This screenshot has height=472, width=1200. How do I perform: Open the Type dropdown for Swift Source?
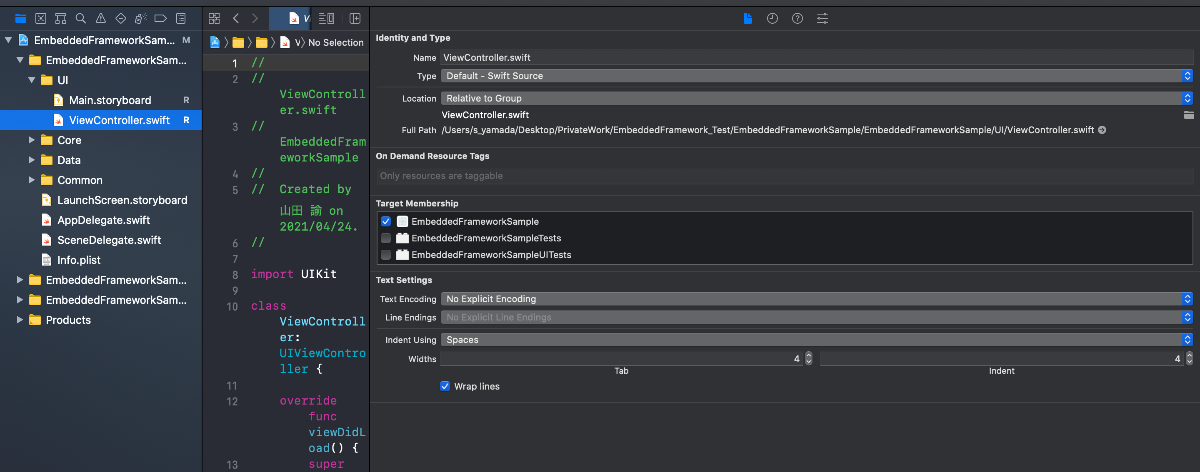pos(816,76)
